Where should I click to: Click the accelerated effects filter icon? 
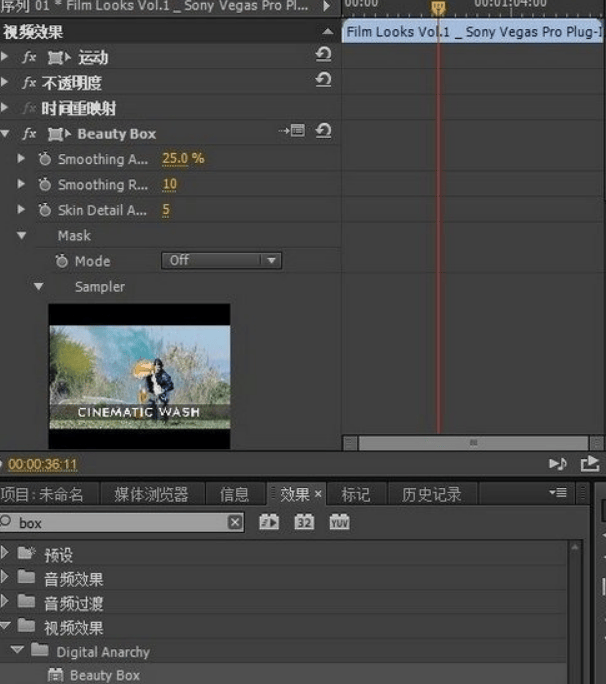click(x=269, y=522)
